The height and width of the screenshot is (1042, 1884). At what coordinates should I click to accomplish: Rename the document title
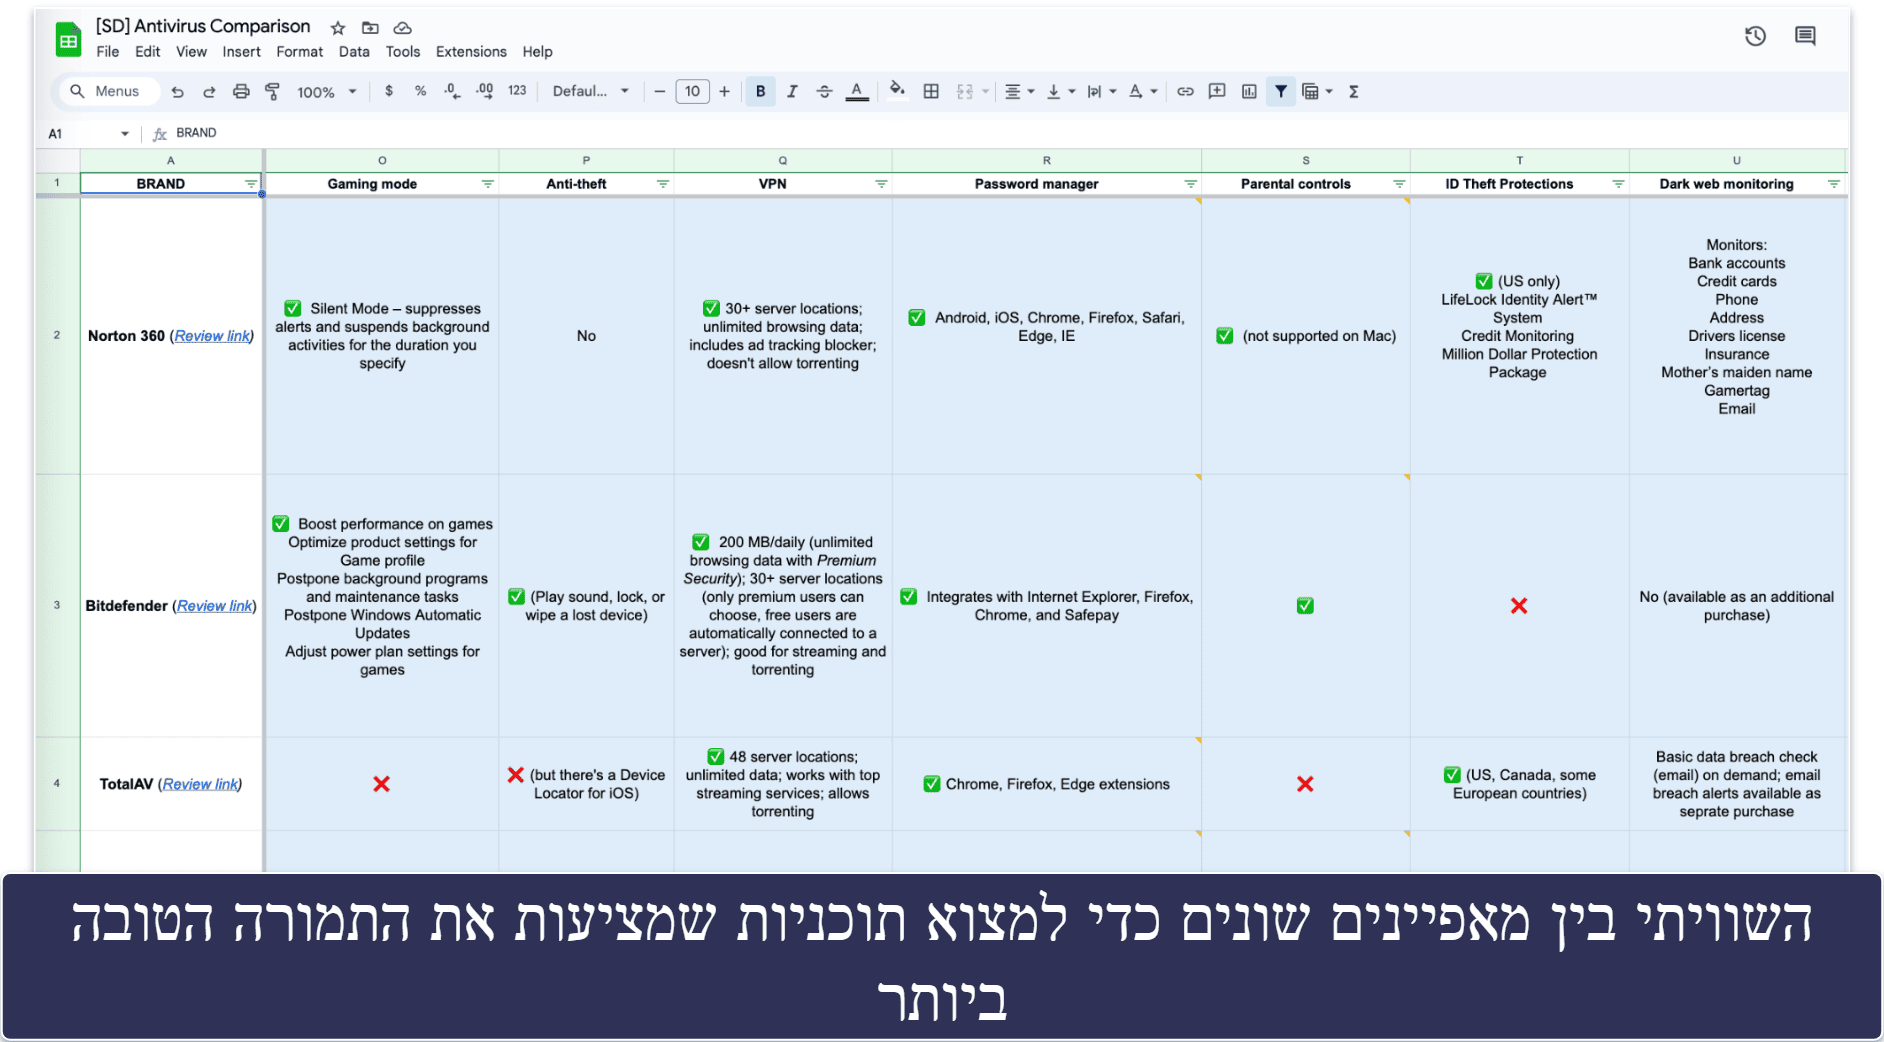coord(203,26)
